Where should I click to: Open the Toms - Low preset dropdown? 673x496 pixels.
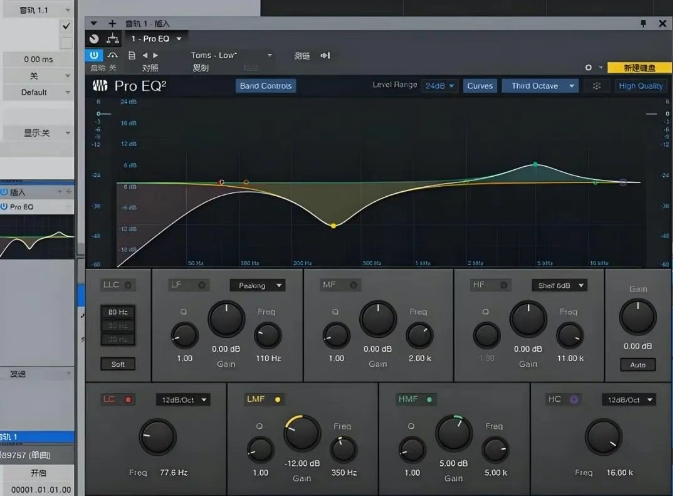[x=231, y=55]
